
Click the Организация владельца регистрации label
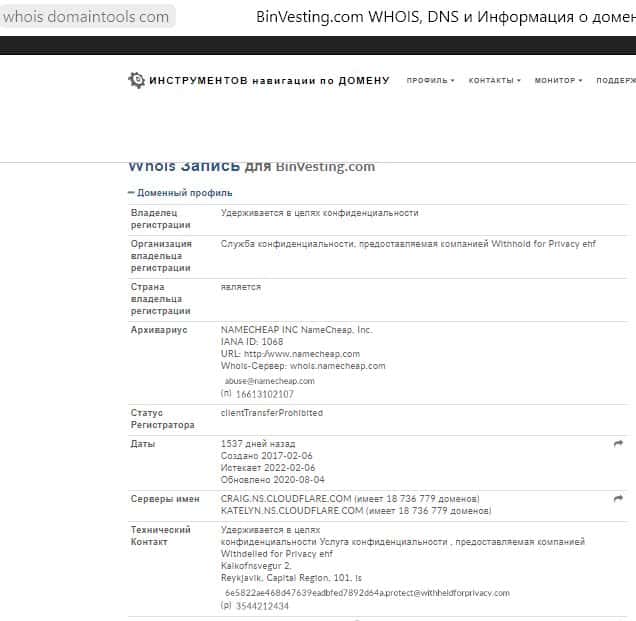pyautogui.click(x=161, y=256)
